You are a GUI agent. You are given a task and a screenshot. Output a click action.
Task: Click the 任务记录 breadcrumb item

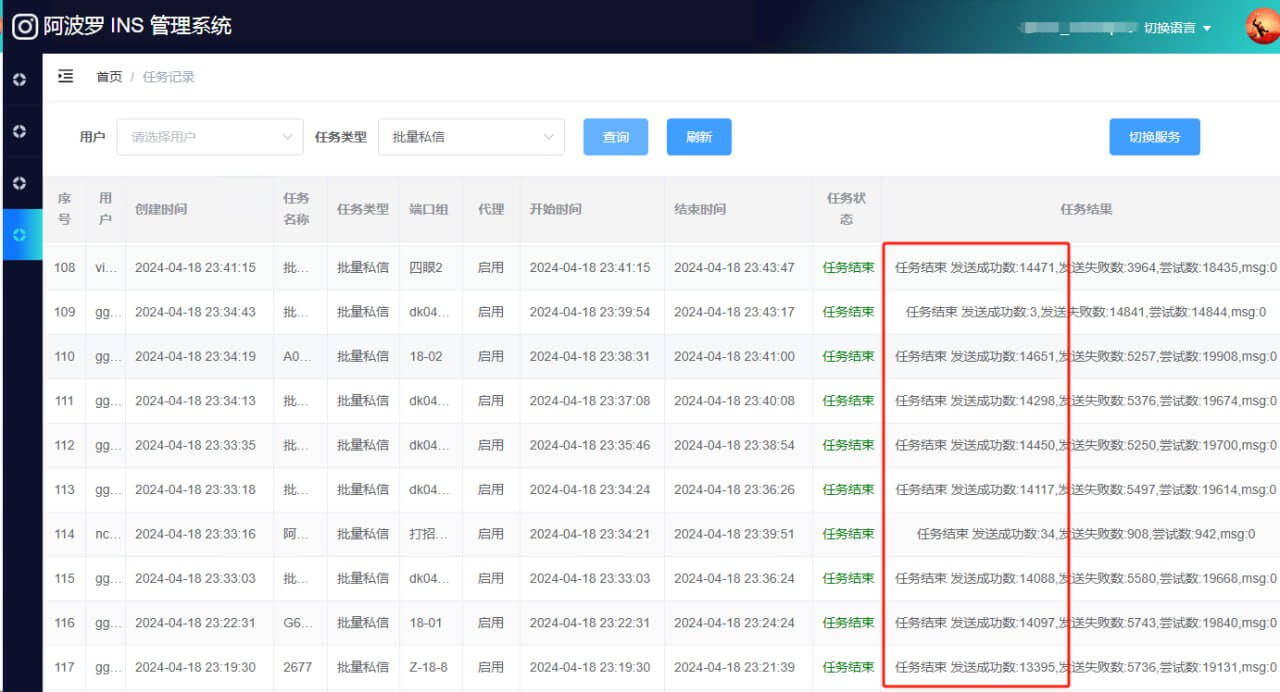click(x=169, y=77)
